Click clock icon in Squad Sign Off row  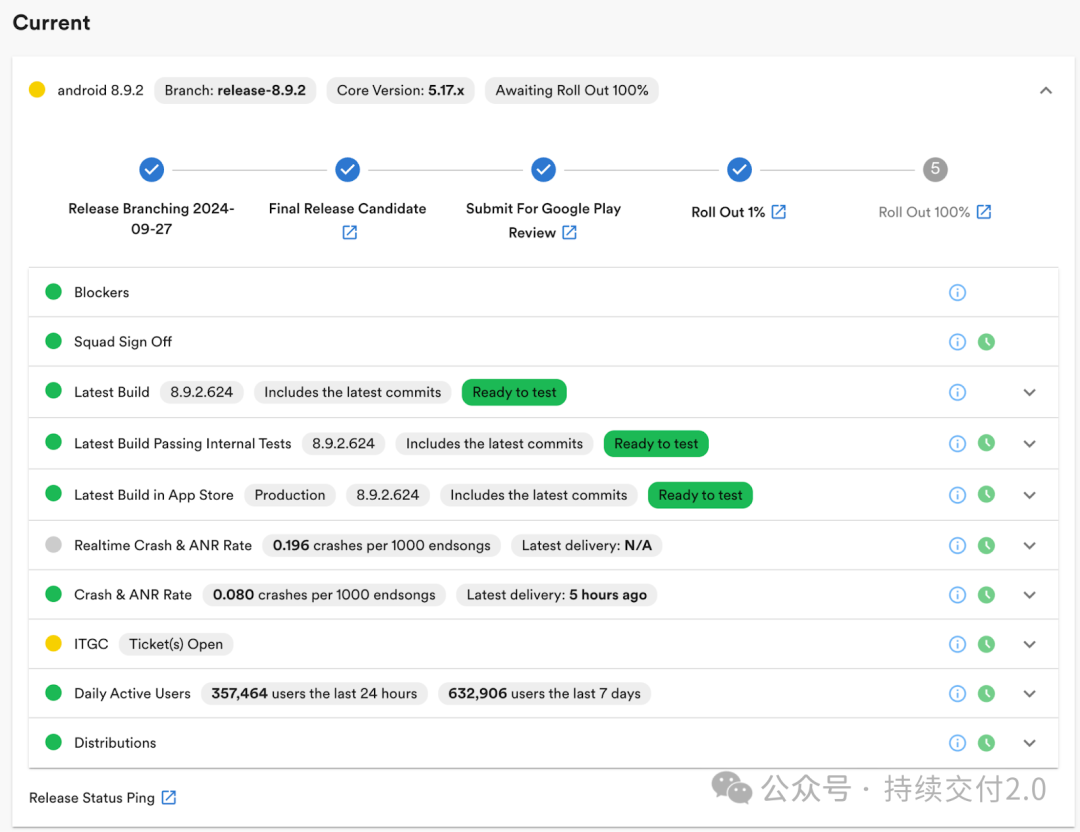pos(986,342)
